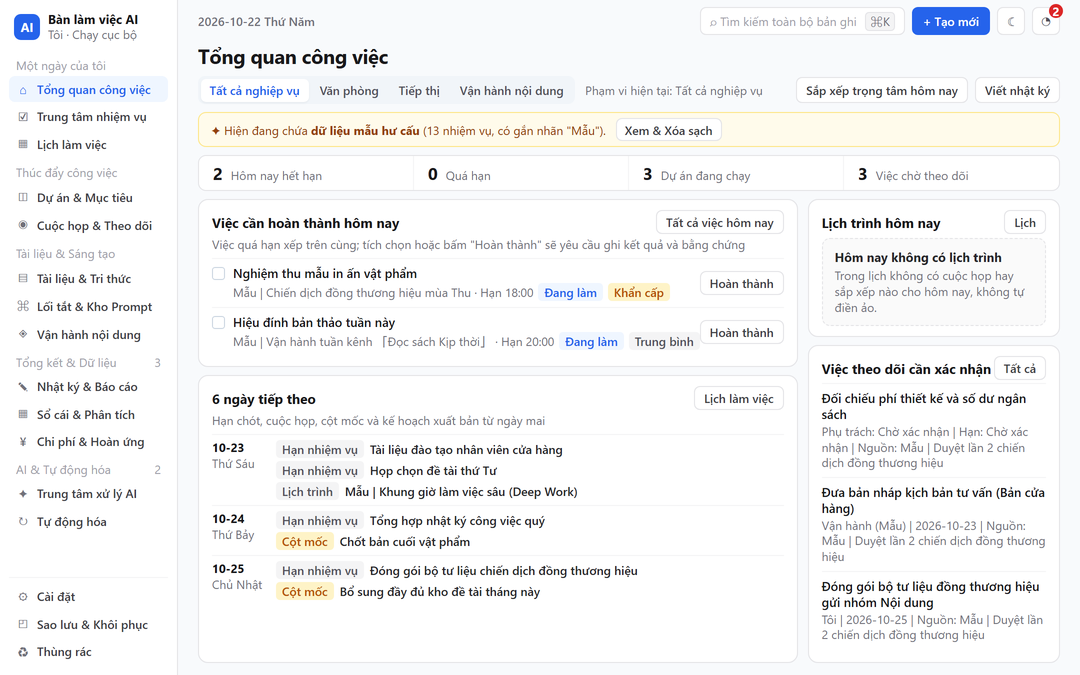1080x675 pixels.
Task: Click Hoàn thành for Hiệu đính bản thảo task
Action: click(741, 333)
